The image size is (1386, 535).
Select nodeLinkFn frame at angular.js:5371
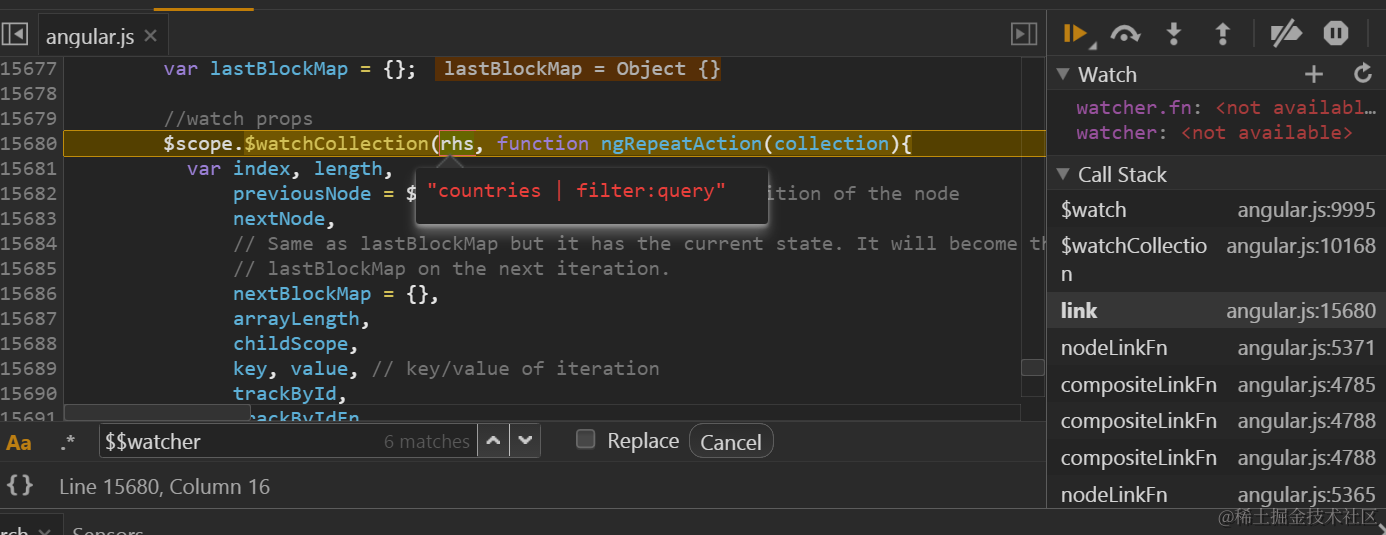point(1216,348)
